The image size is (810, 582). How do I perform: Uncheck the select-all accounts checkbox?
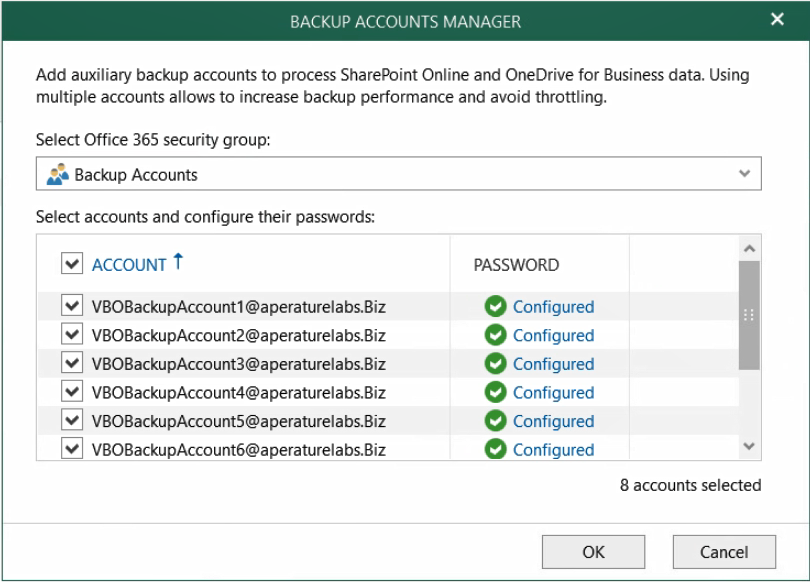coord(72,264)
